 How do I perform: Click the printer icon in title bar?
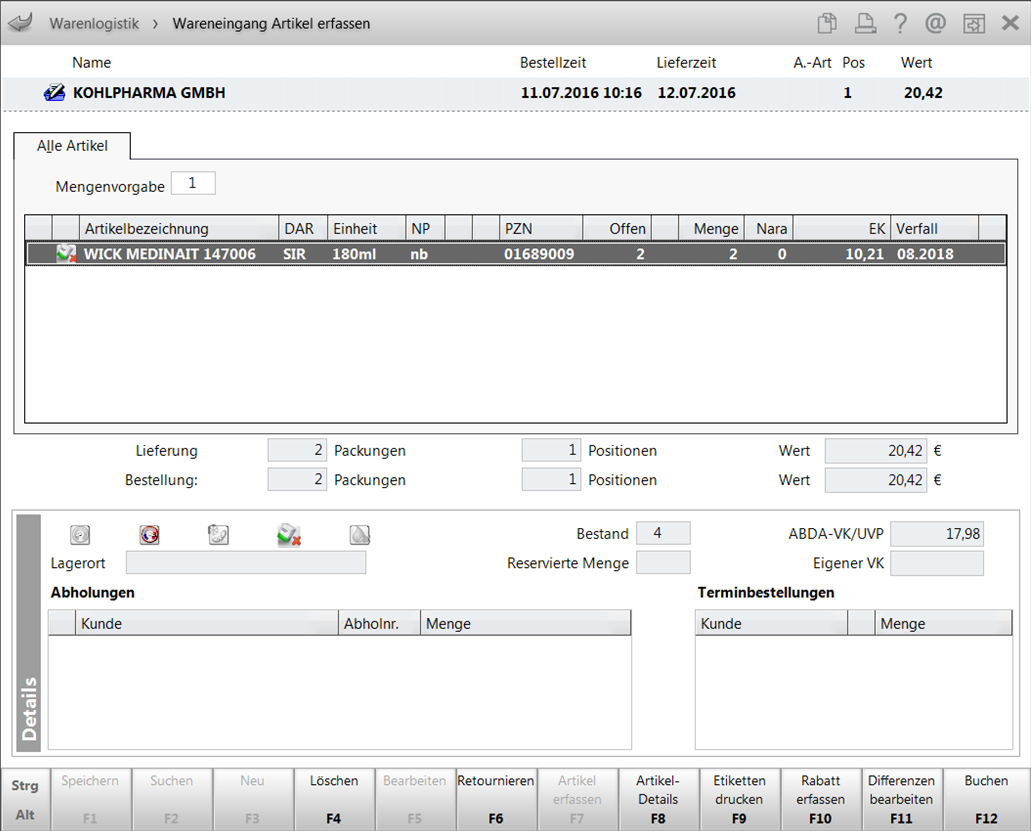coord(865,23)
